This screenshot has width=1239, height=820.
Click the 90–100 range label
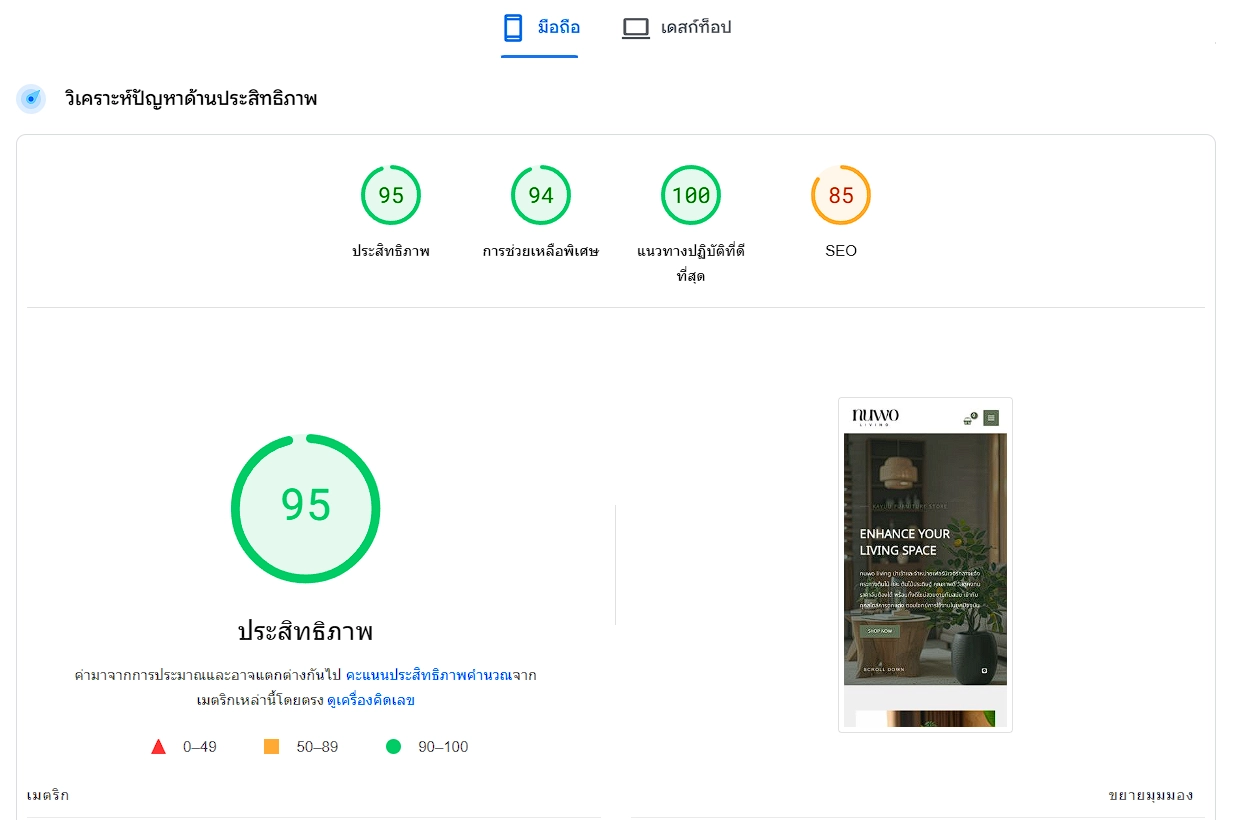pos(443,747)
